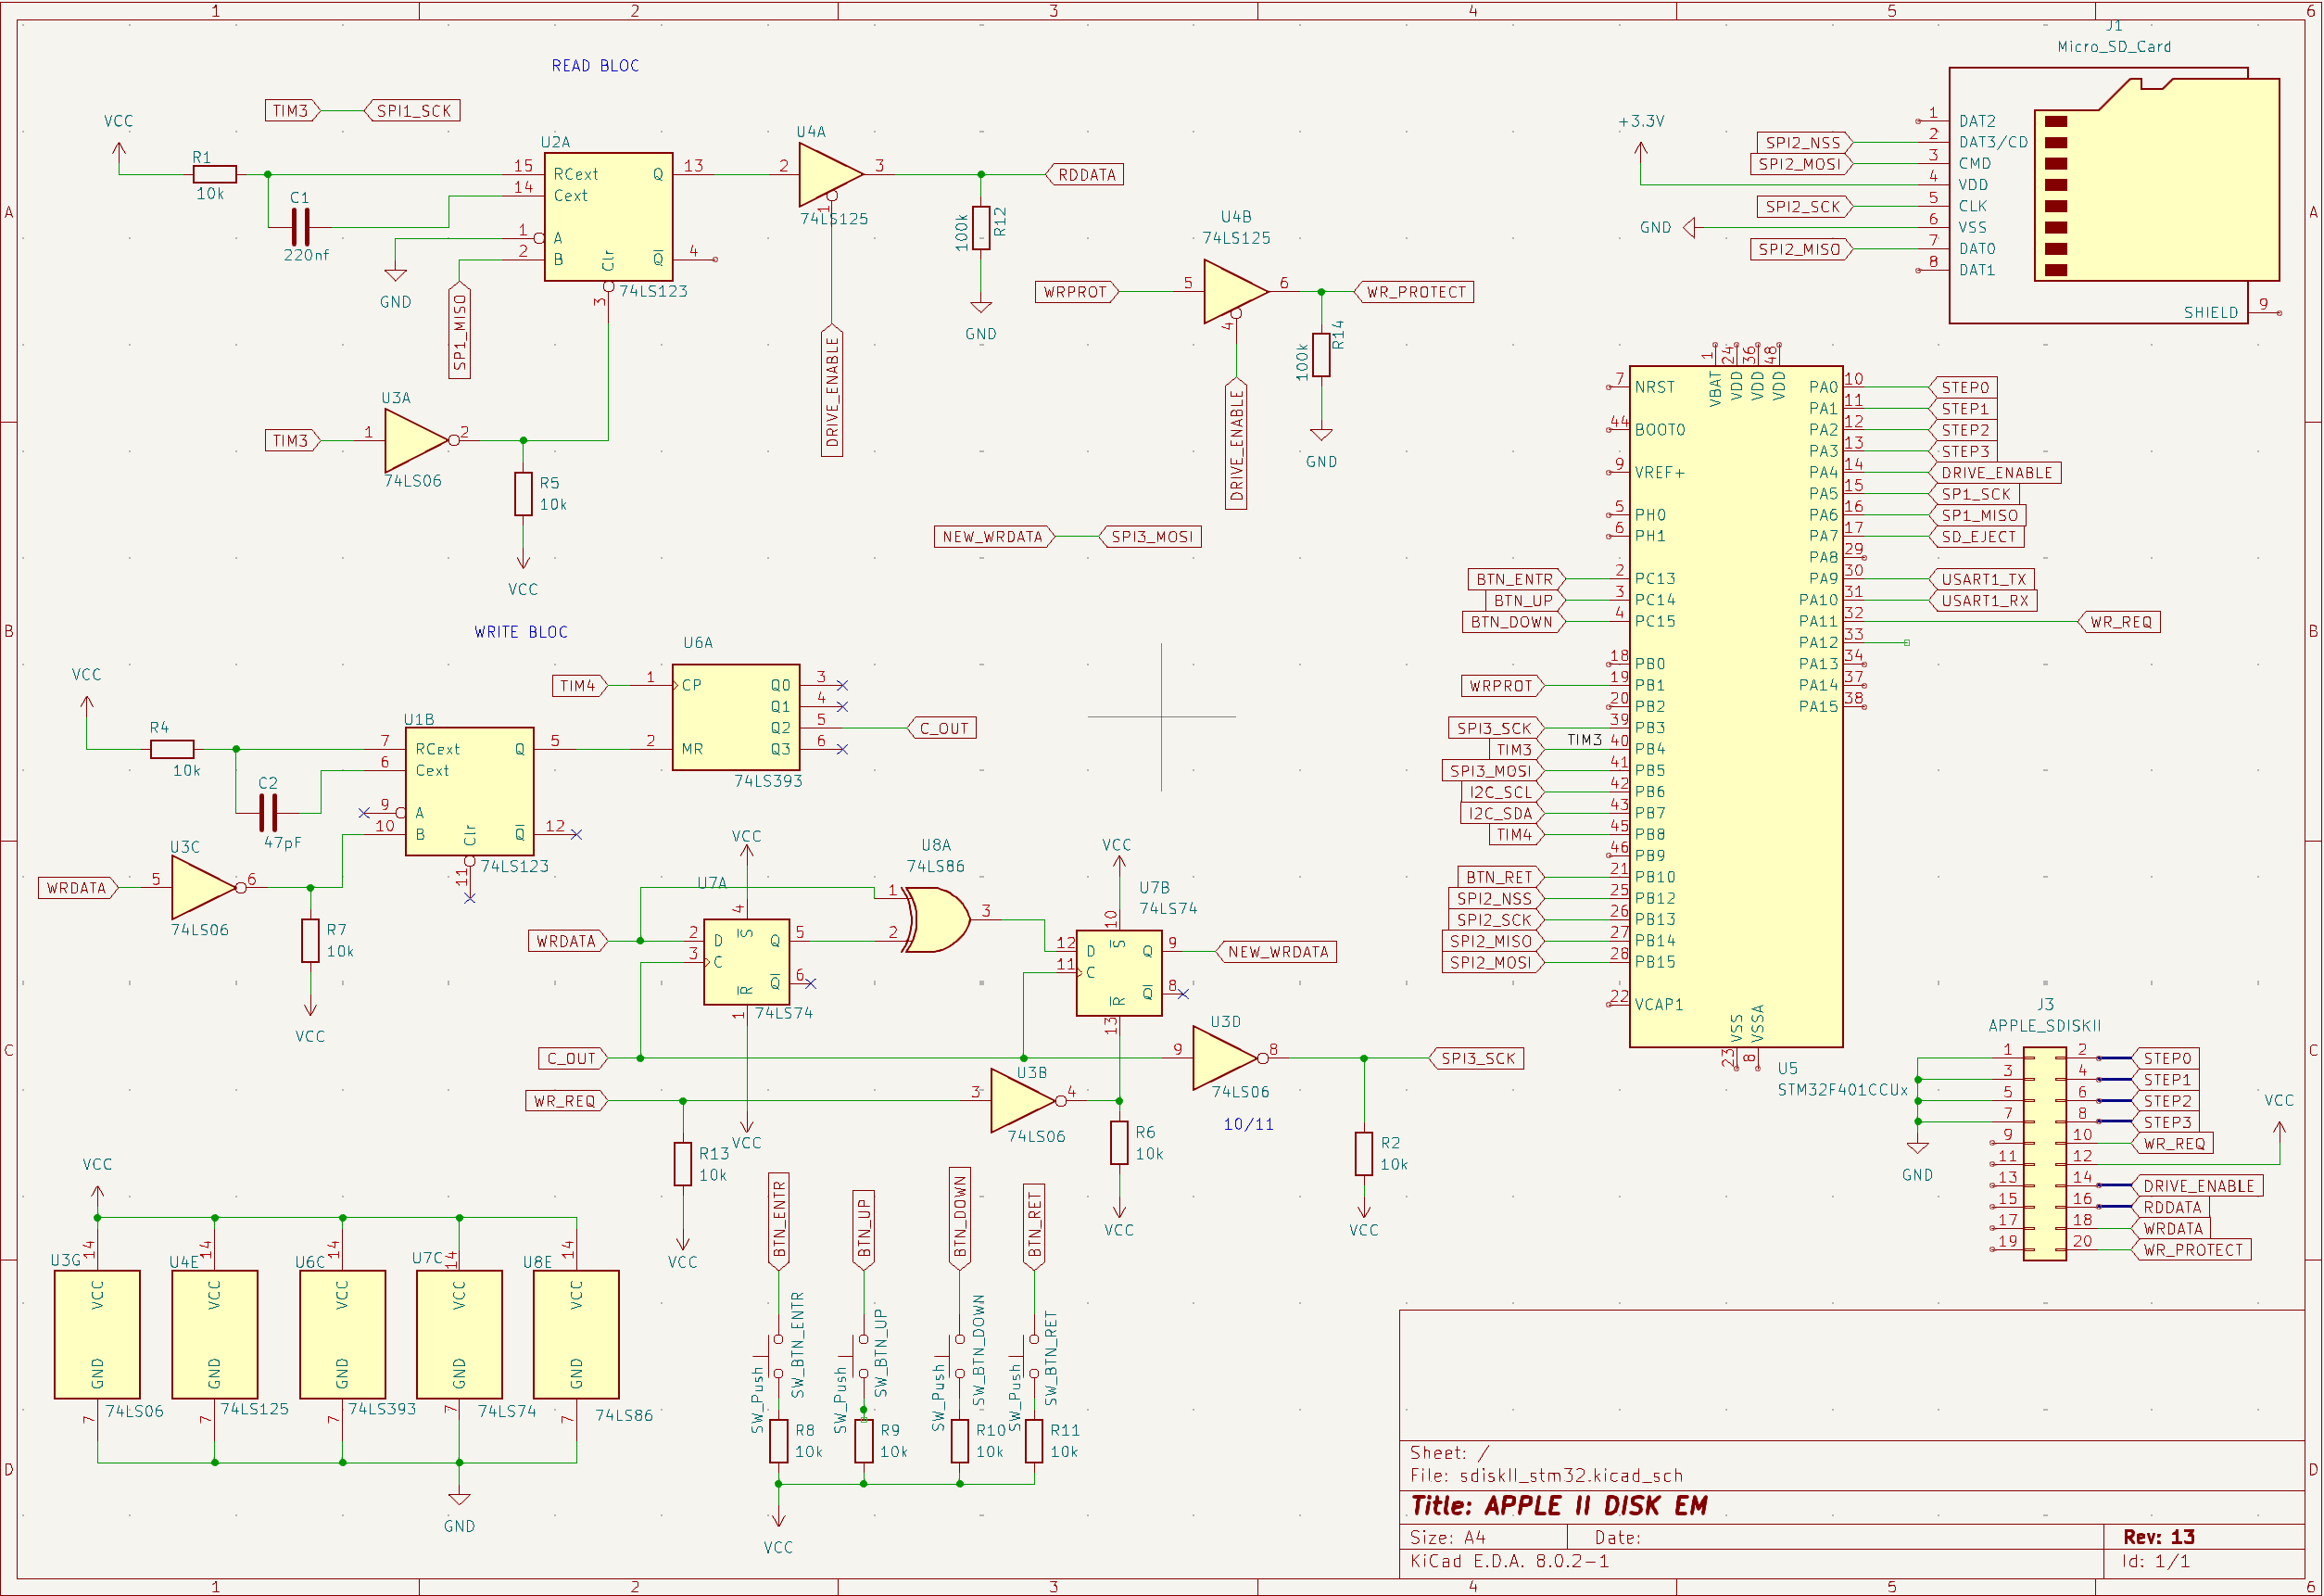Select resistor R13 10k
2324x1596 pixels.
(x=683, y=1164)
